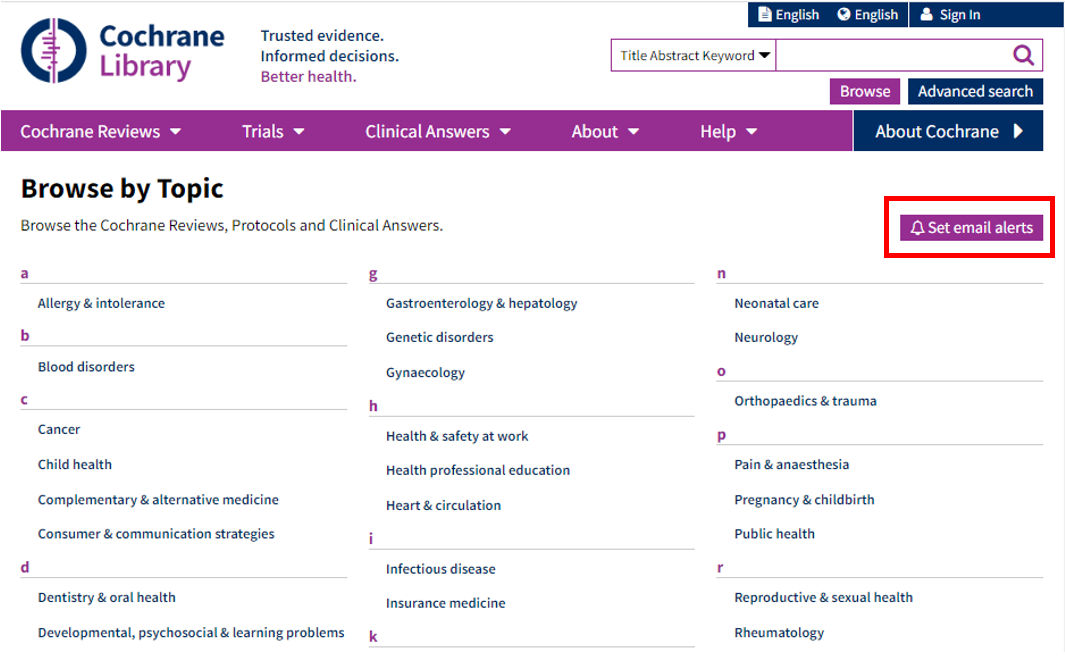
Task: Click the Advanced search button
Action: pos(975,91)
